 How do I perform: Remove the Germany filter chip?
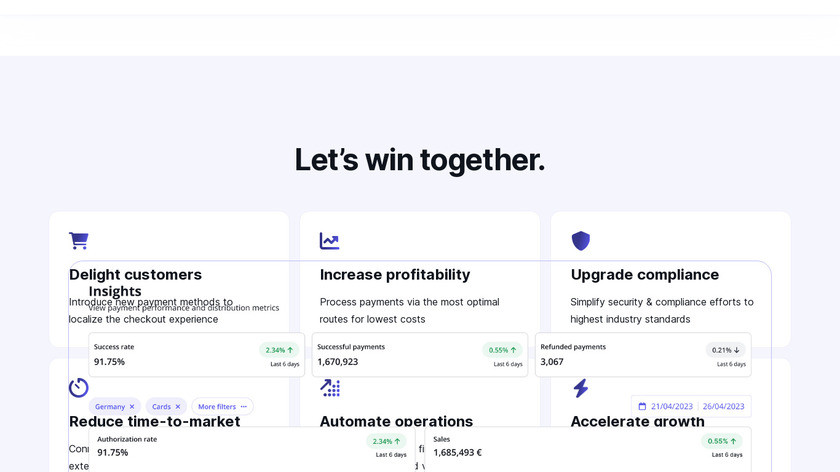click(132, 407)
